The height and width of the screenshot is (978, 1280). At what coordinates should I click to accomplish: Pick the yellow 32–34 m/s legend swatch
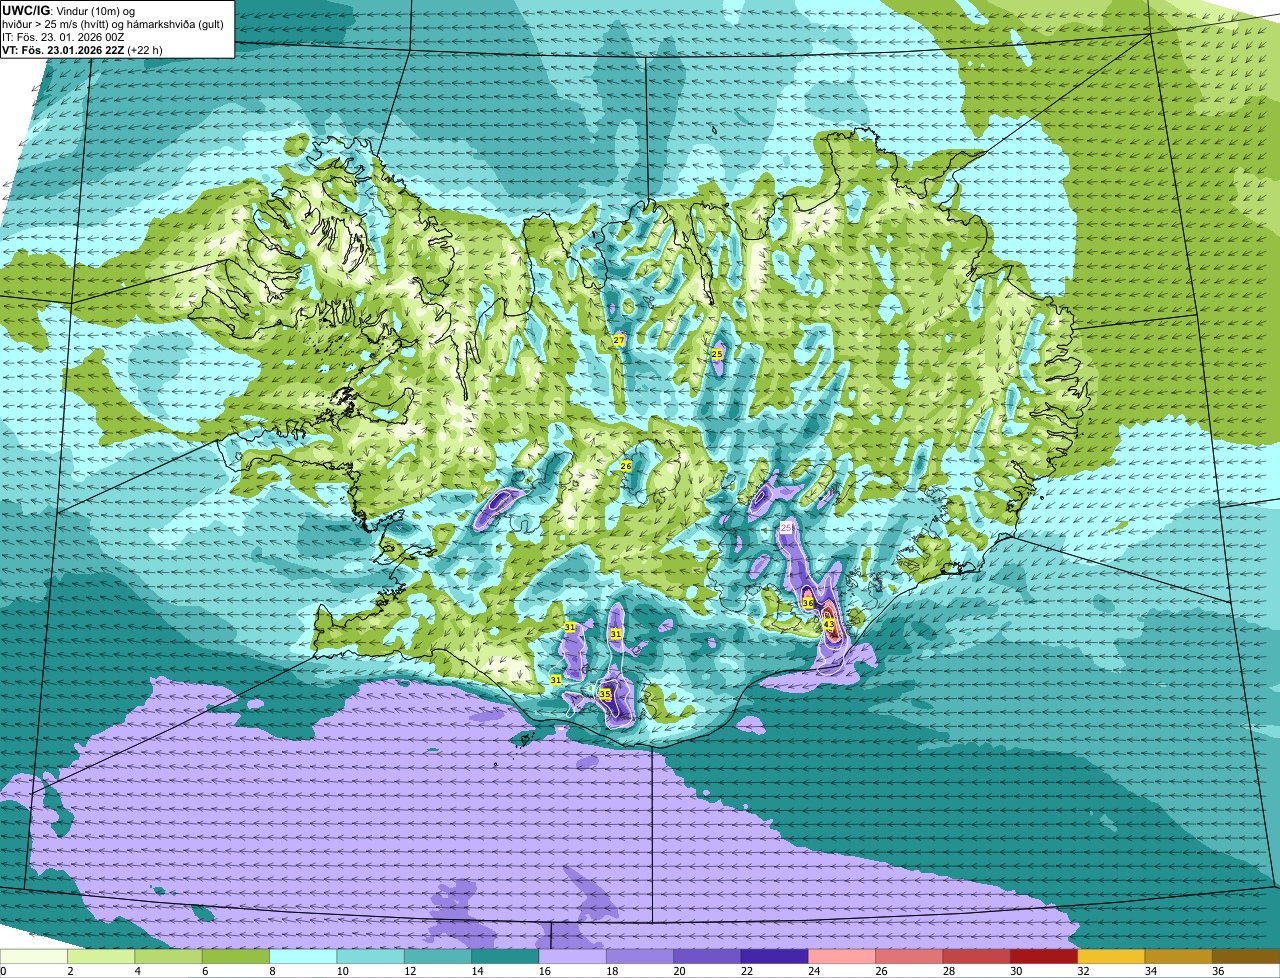pos(1111,956)
